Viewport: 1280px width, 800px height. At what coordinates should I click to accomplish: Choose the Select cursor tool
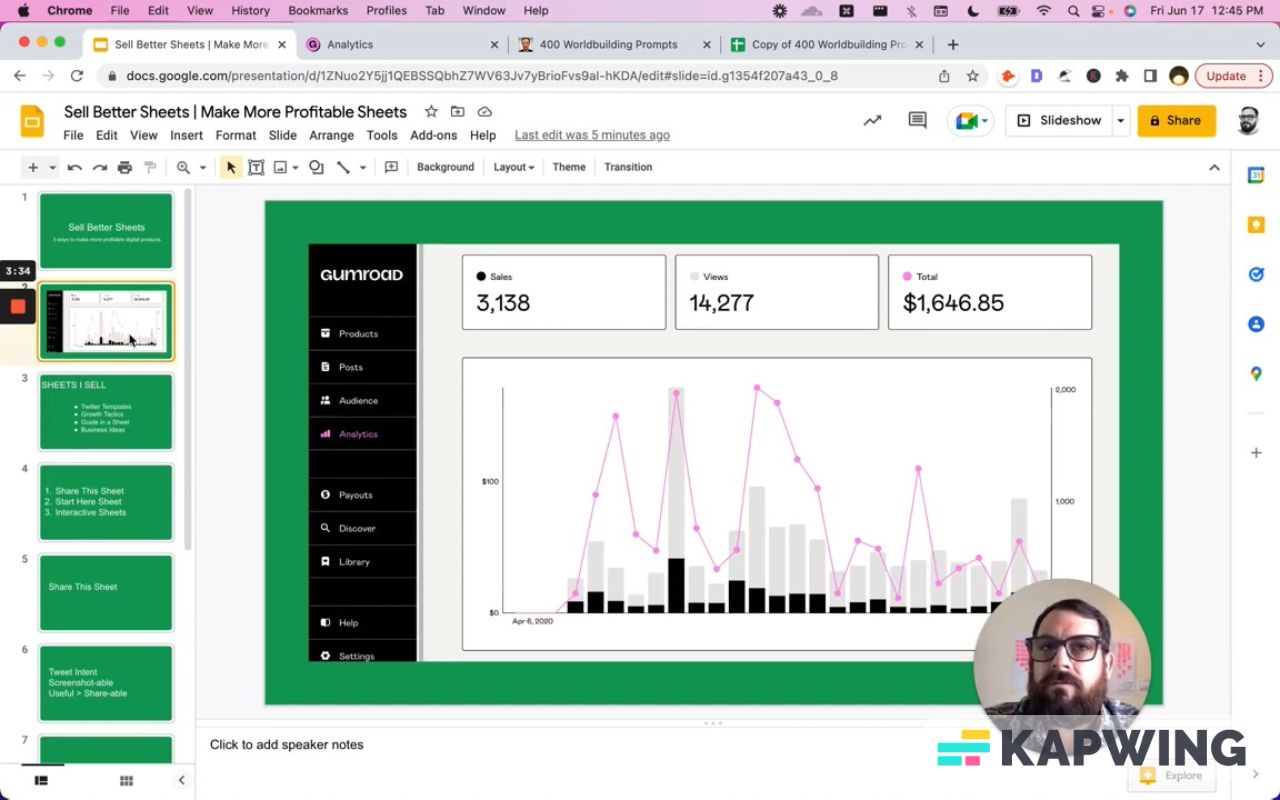231,167
